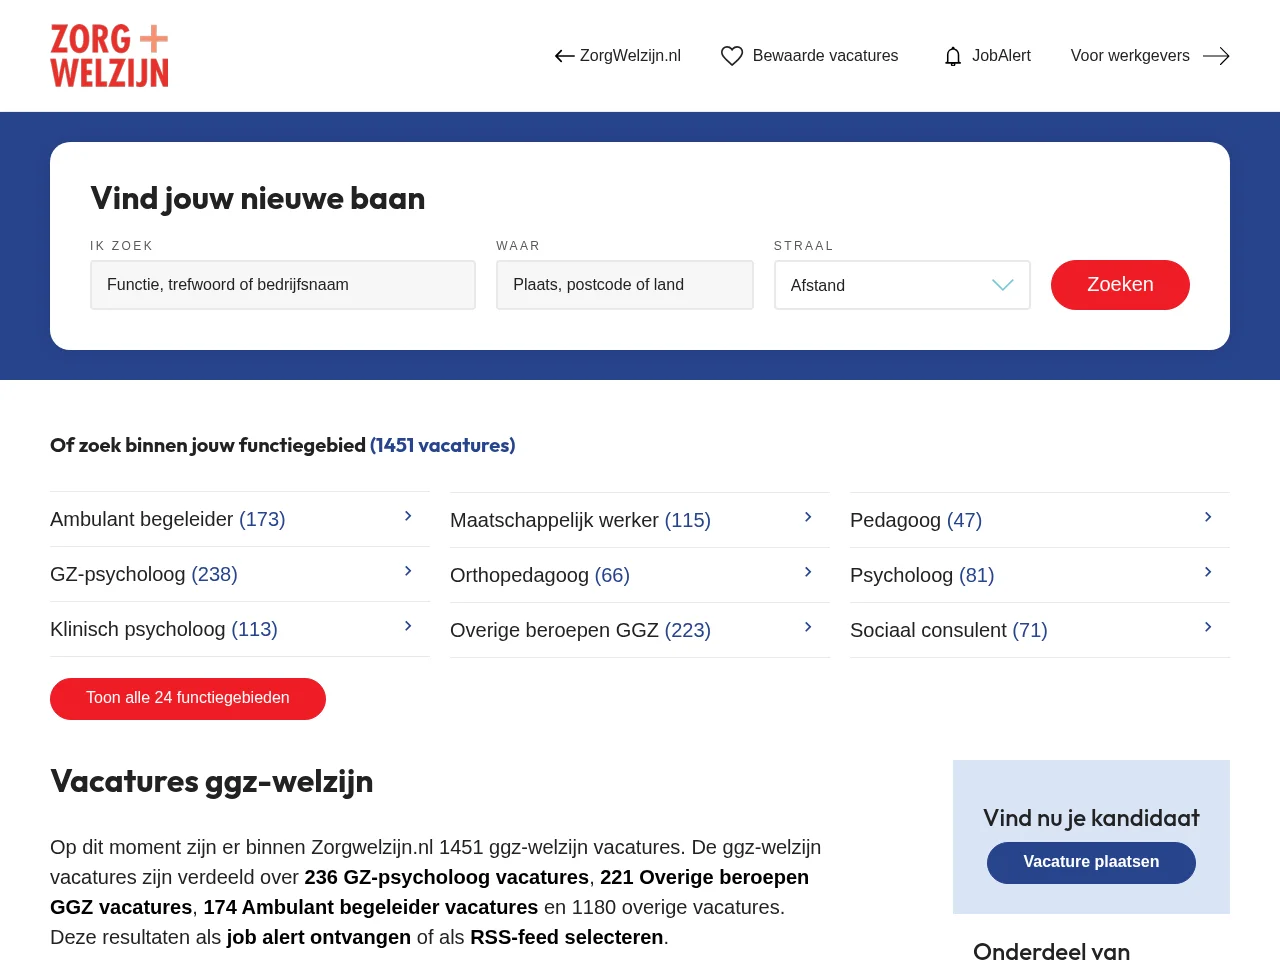Open Overige beroepen GGZ (223) vacancies
Image resolution: width=1280 pixels, height=960 pixels.
click(x=580, y=630)
